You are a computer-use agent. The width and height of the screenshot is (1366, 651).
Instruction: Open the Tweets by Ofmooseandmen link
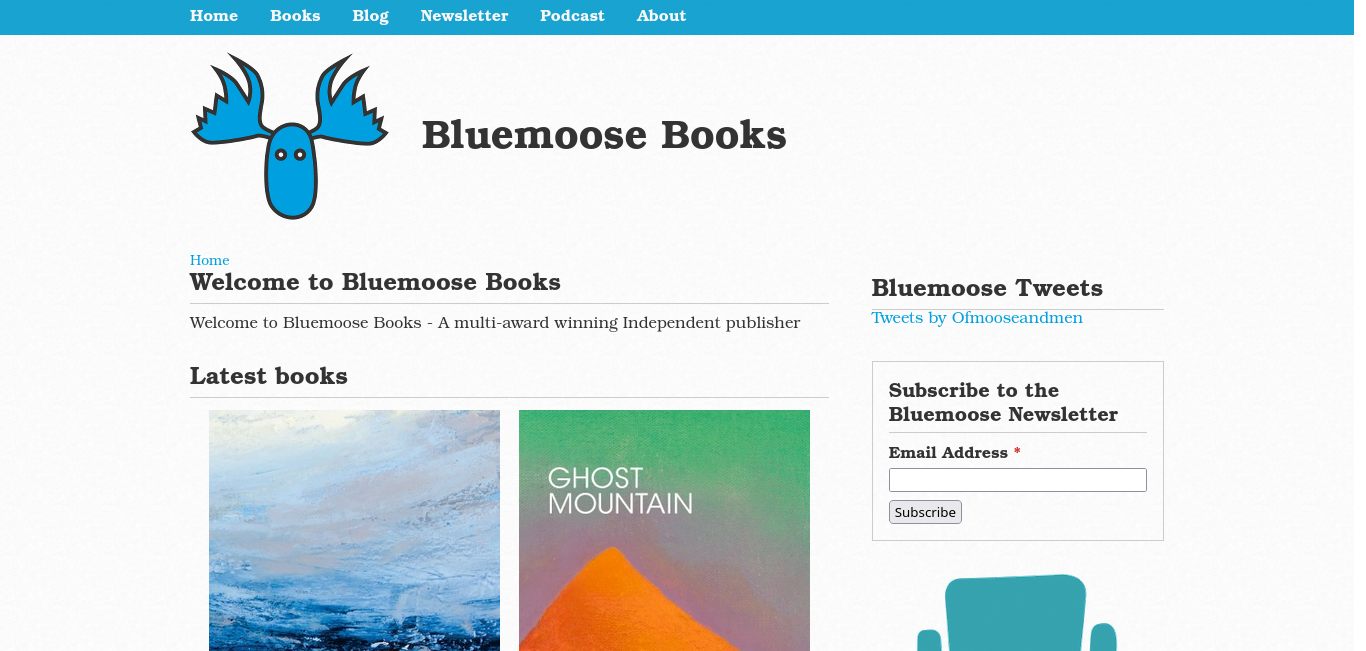click(x=977, y=318)
